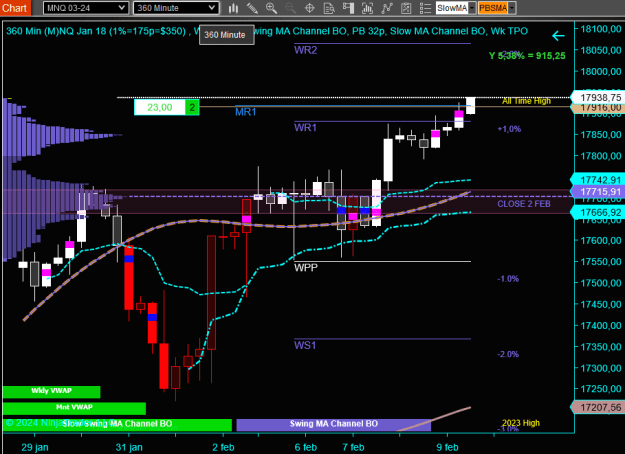Select the cyan 17666,92 price marker
Image resolution: width=625 pixels, height=454 pixels.
tap(599, 212)
